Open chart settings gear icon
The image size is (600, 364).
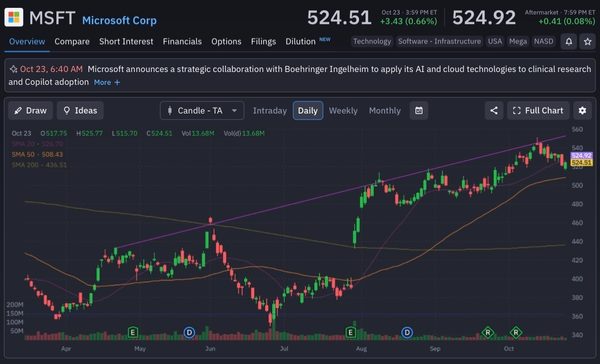point(582,111)
